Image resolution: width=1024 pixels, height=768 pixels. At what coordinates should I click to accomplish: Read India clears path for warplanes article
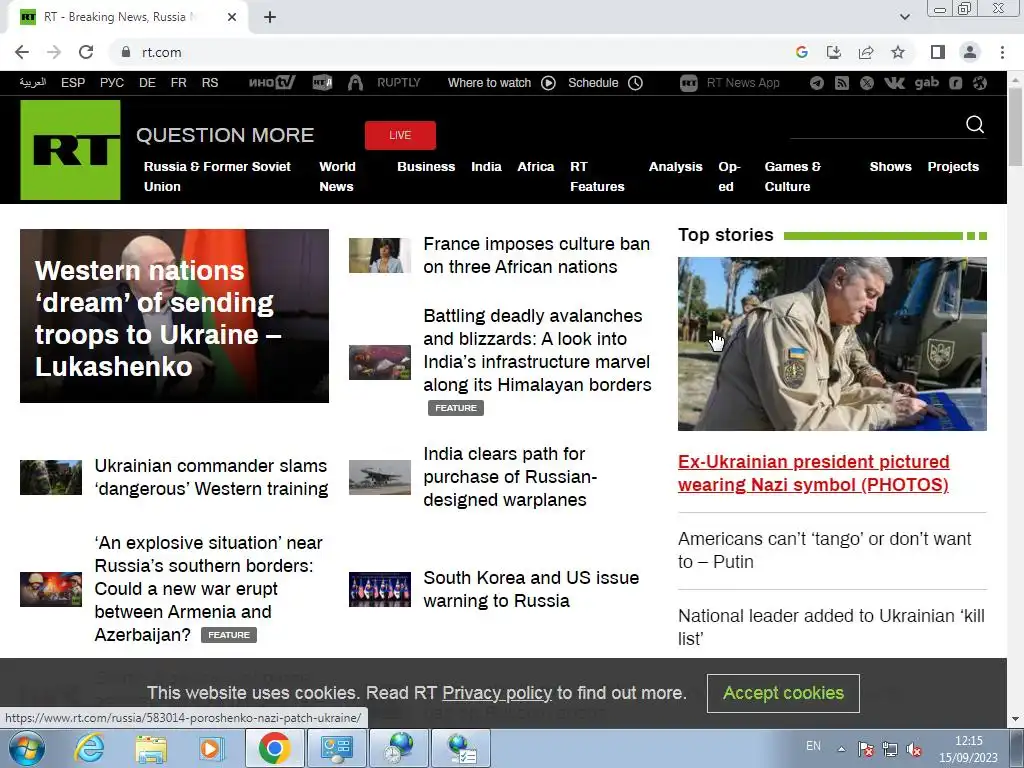pos(510,477)
